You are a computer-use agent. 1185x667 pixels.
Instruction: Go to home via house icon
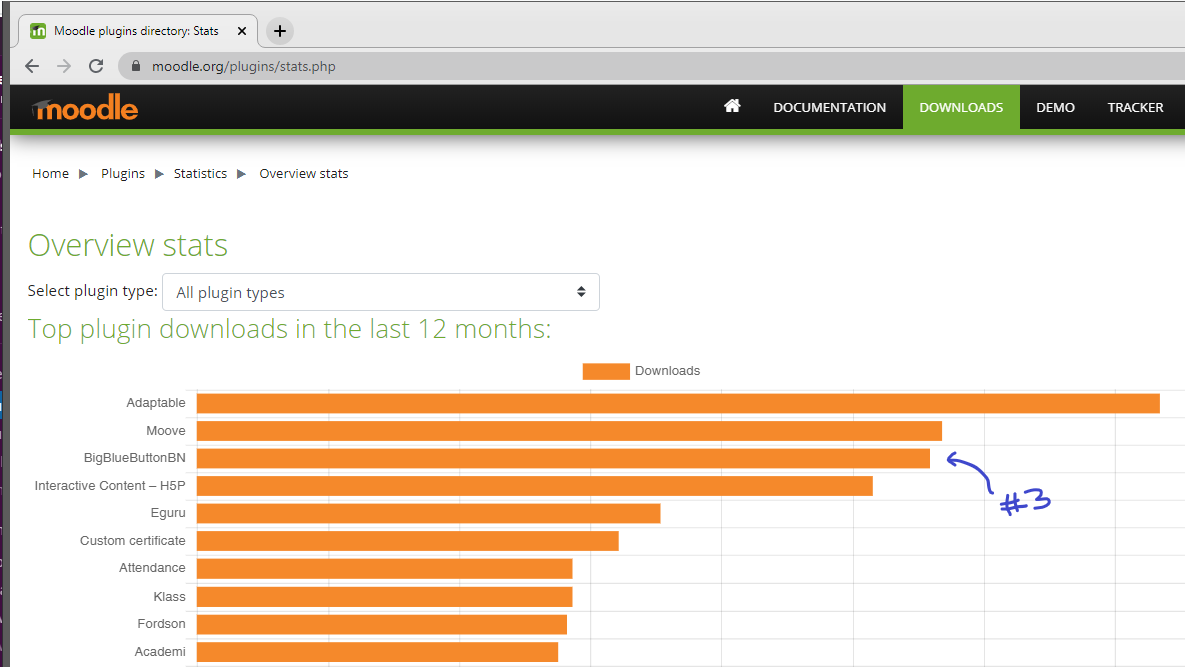pos(732,107)
